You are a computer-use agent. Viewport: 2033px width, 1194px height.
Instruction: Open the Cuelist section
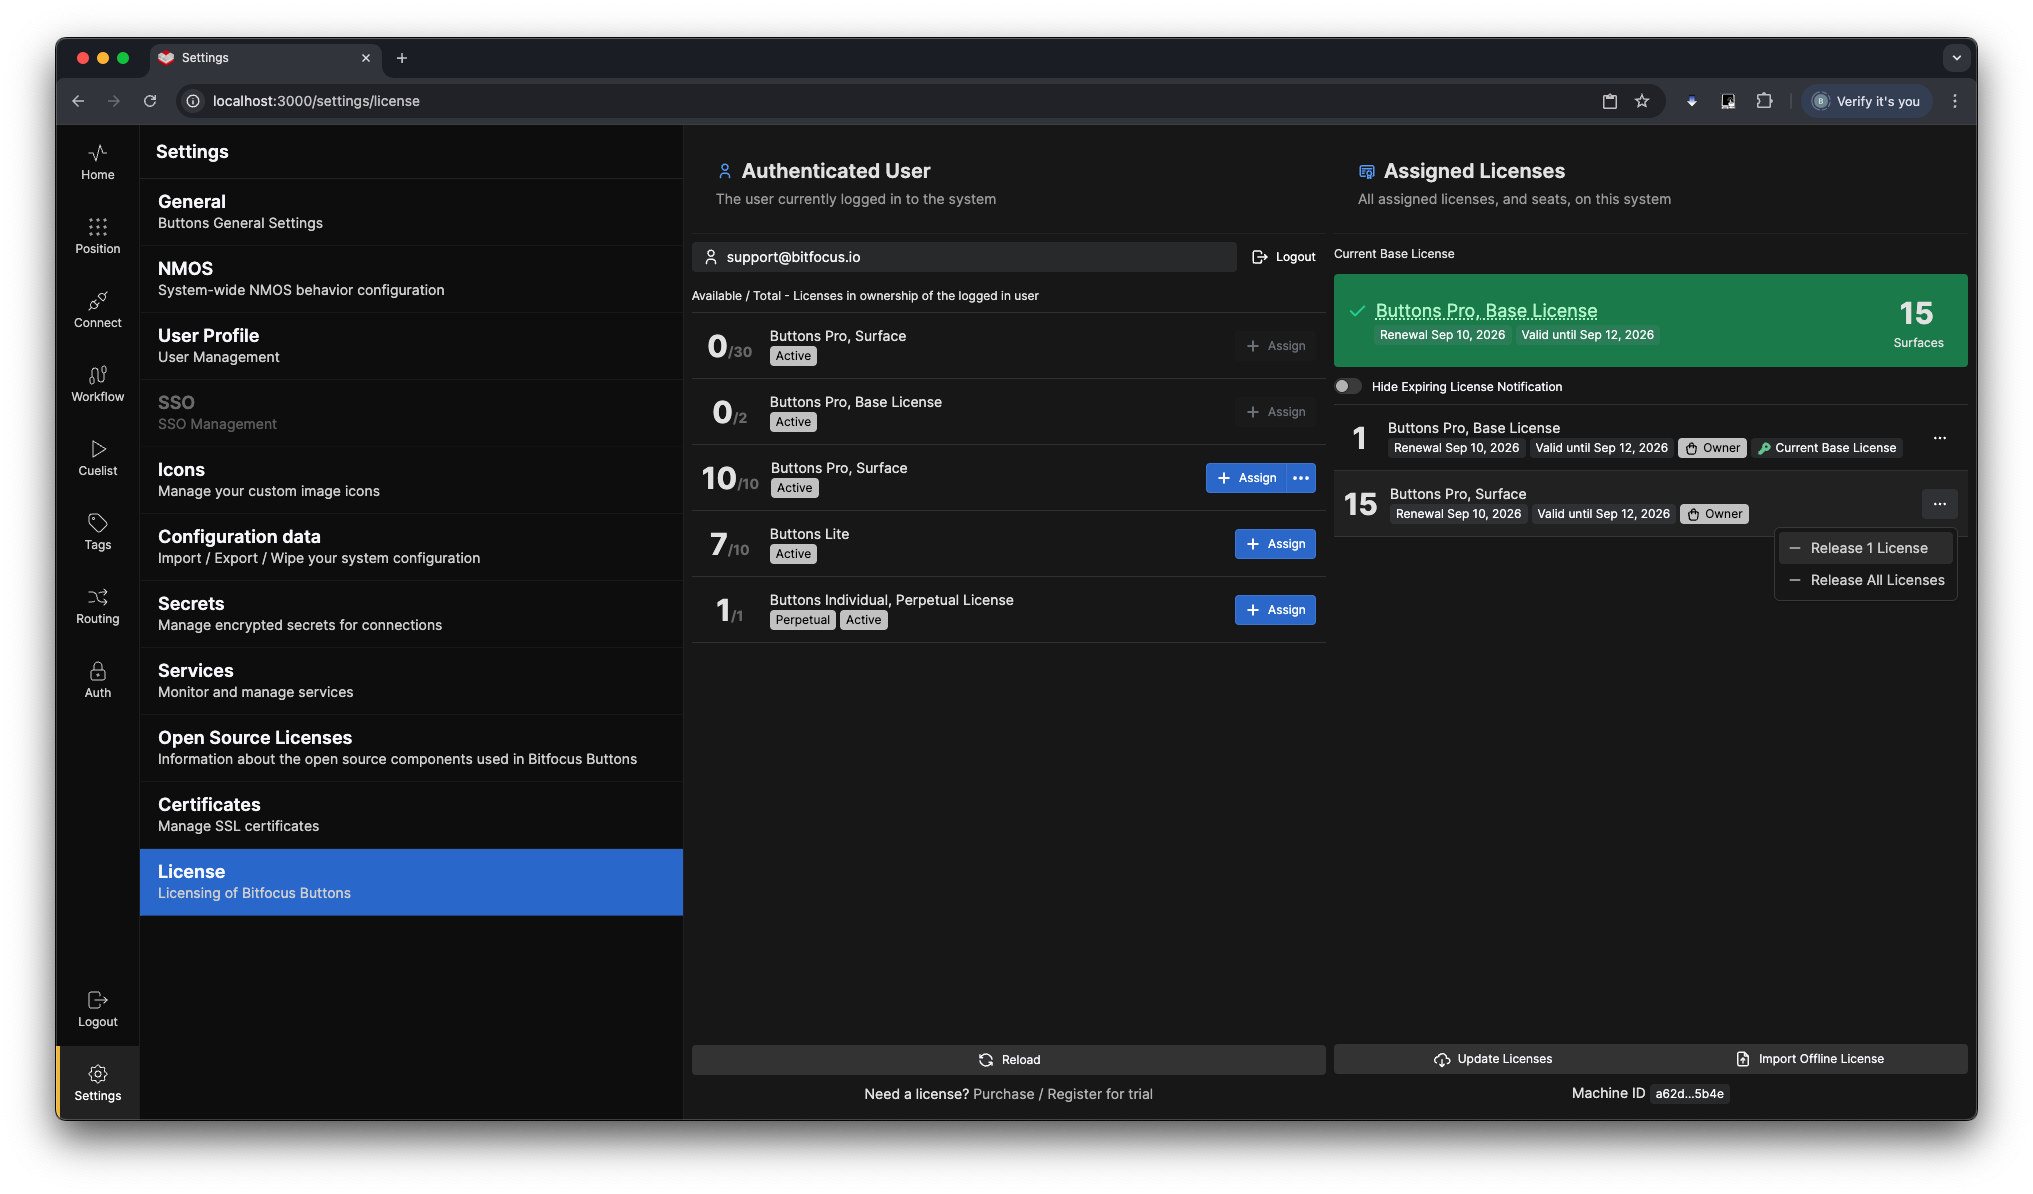pyautogui.click(x=97, y=458)
